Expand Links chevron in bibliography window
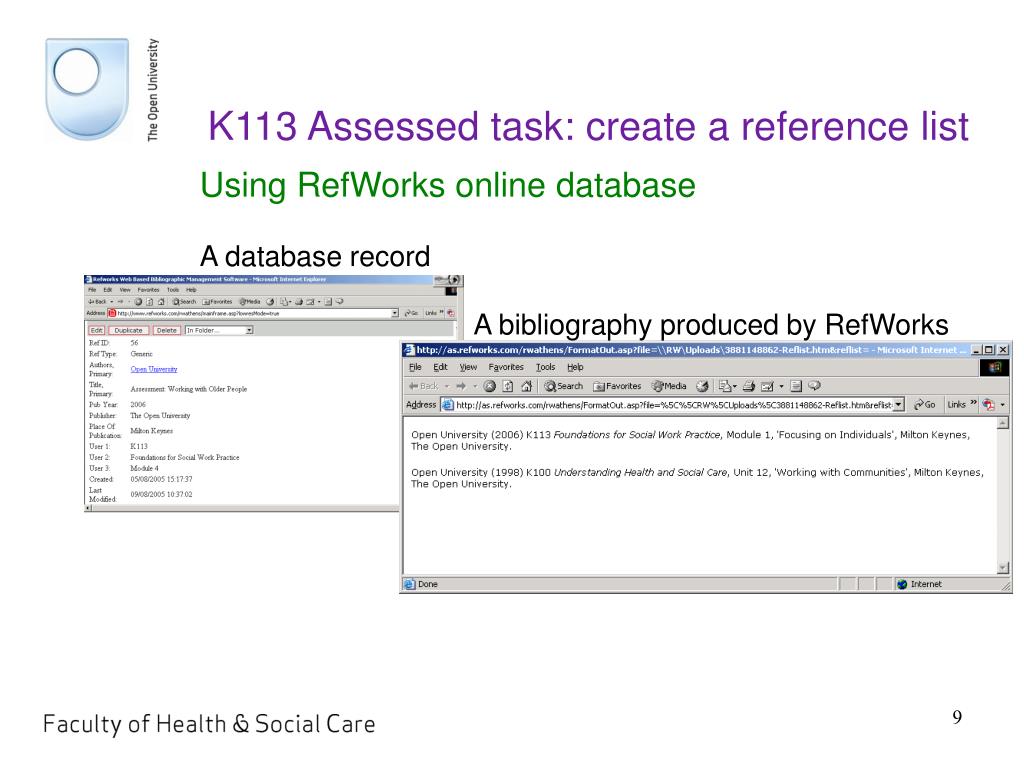1024x768 pixels. click(973, 403)
